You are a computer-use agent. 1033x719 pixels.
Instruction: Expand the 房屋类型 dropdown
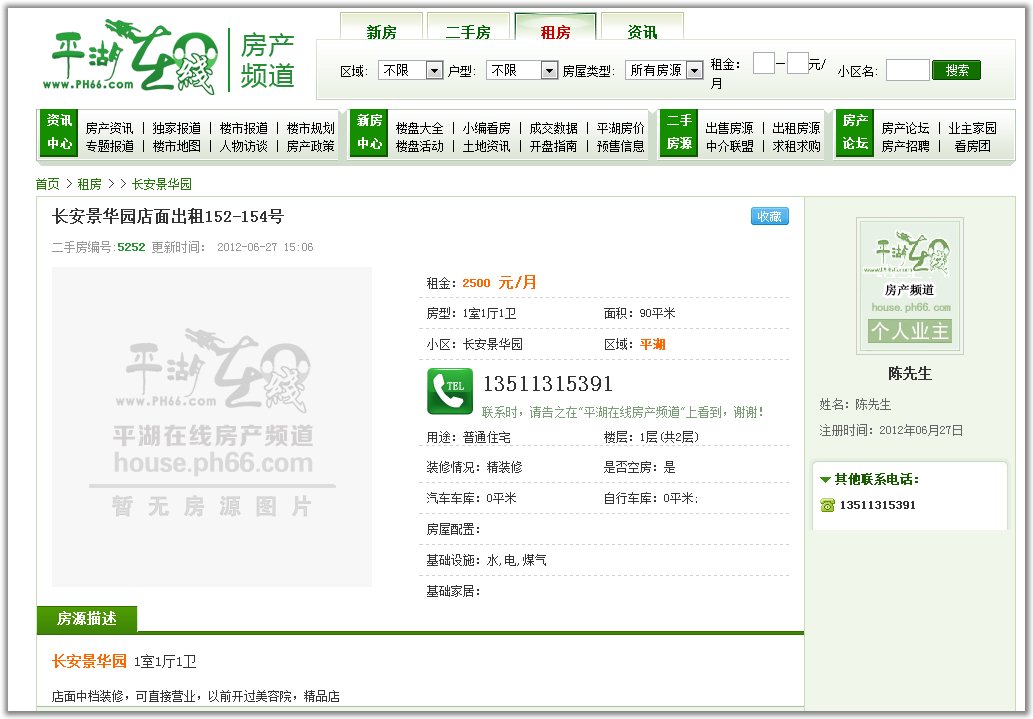662,70
